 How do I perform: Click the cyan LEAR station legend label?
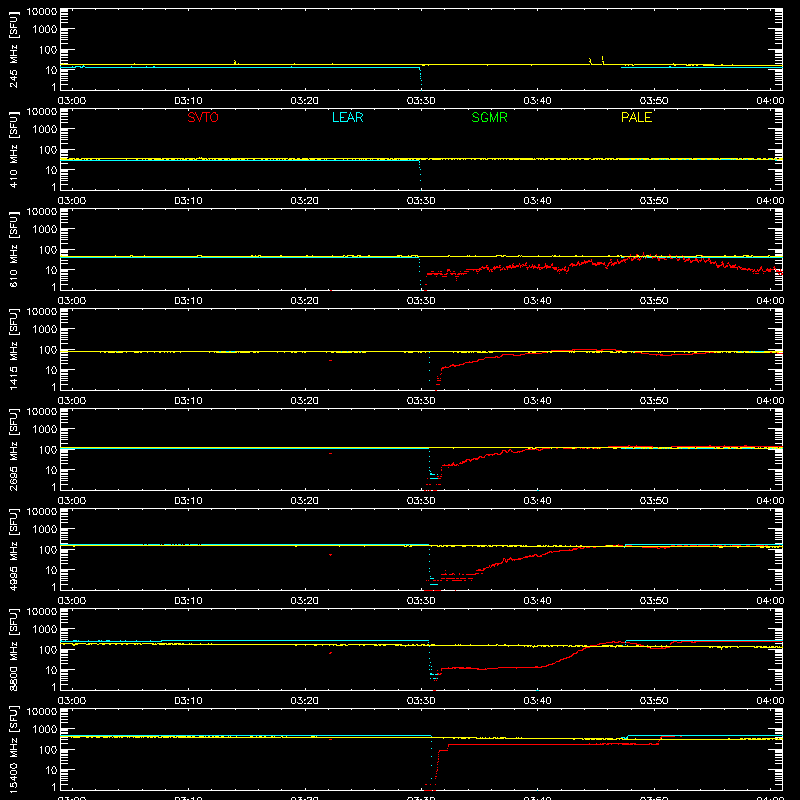pyautogui.click(x=347, y=117)
